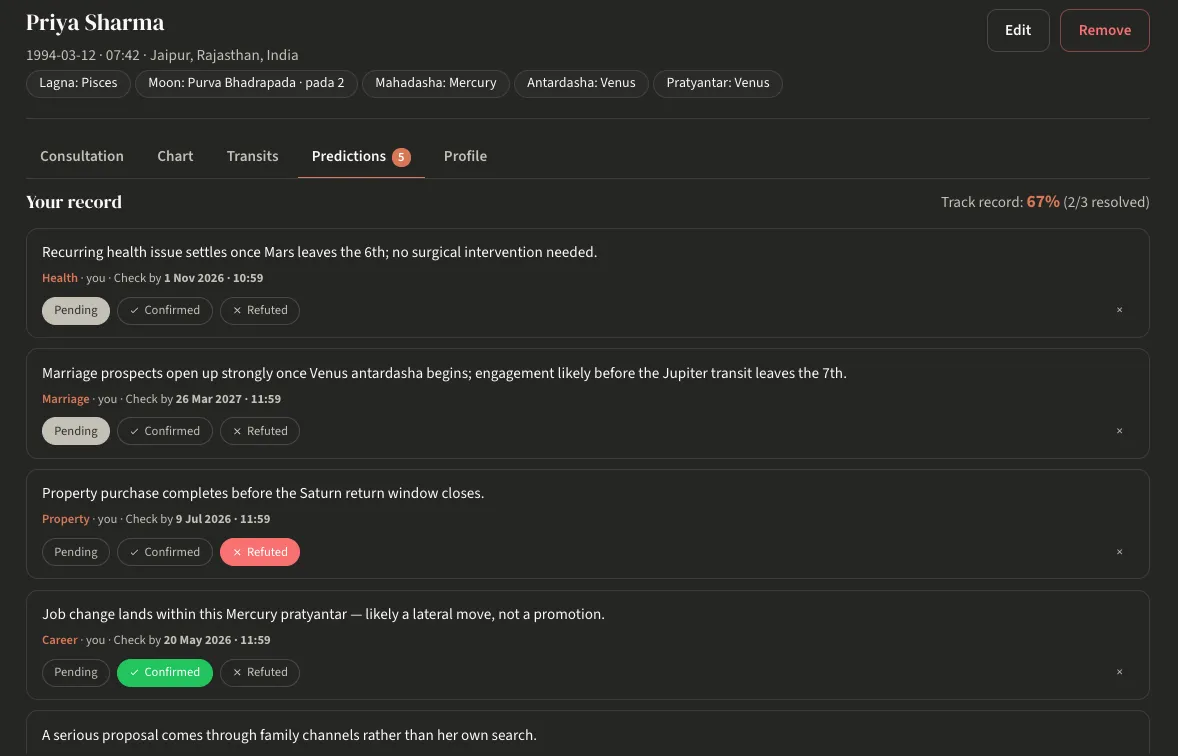Set marriage prediction status to Refuted

(x=260, y=431)
